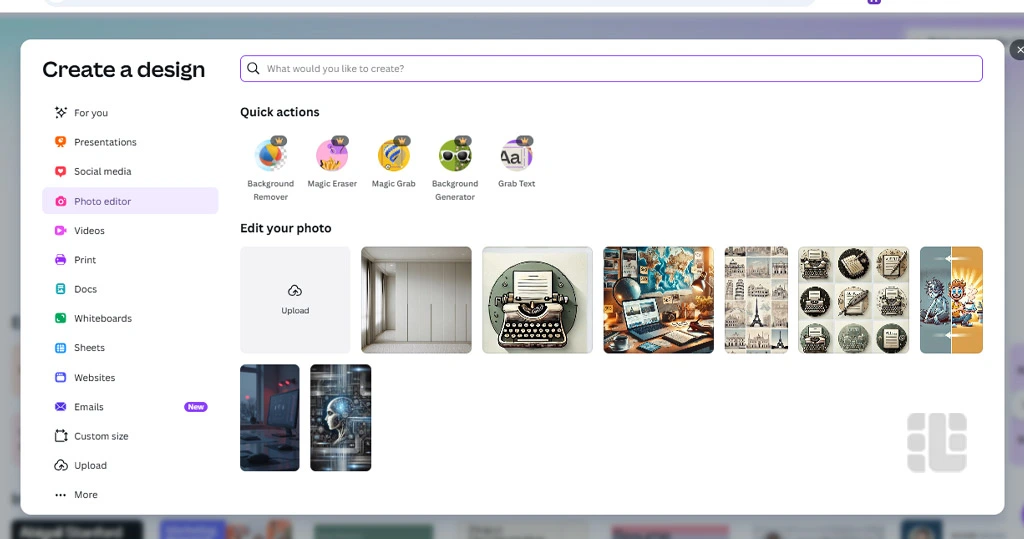Click the Upload tile under Edit your photo

(295, 300)
